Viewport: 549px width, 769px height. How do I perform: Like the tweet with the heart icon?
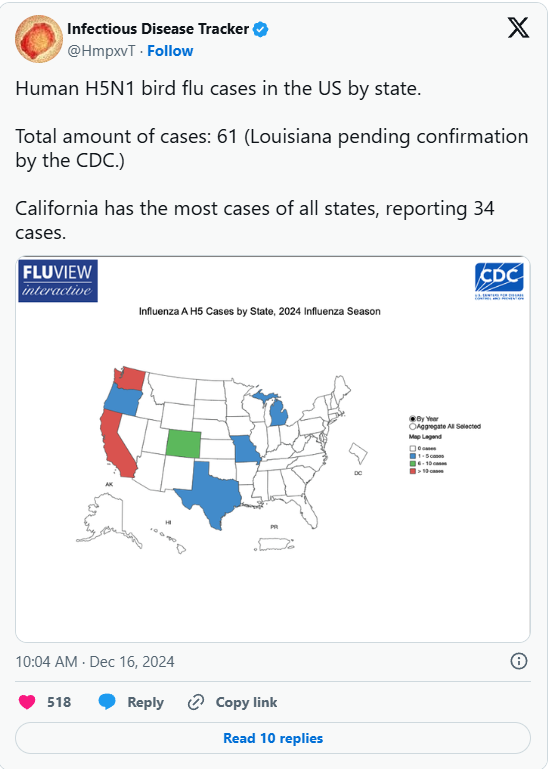tap(27, 702)
